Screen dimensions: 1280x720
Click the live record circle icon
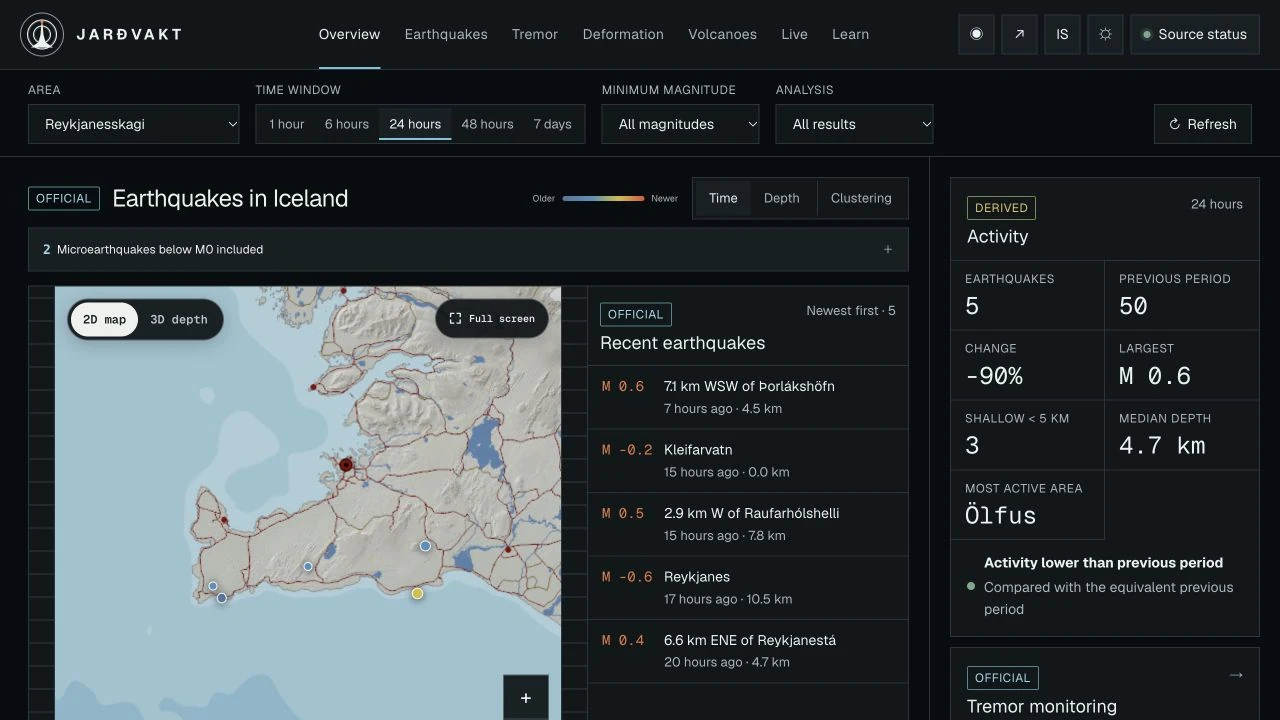click(976, 34)
